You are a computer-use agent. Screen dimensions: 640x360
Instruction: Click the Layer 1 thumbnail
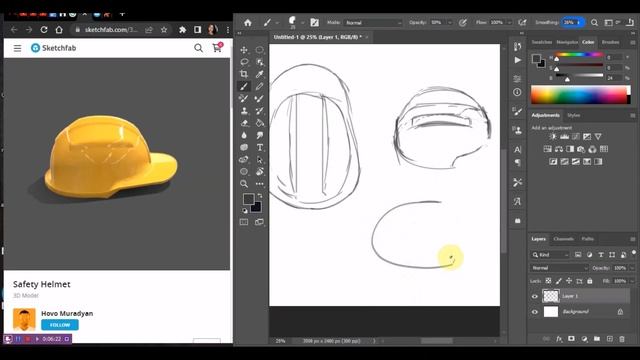click(x=551, y=296)
